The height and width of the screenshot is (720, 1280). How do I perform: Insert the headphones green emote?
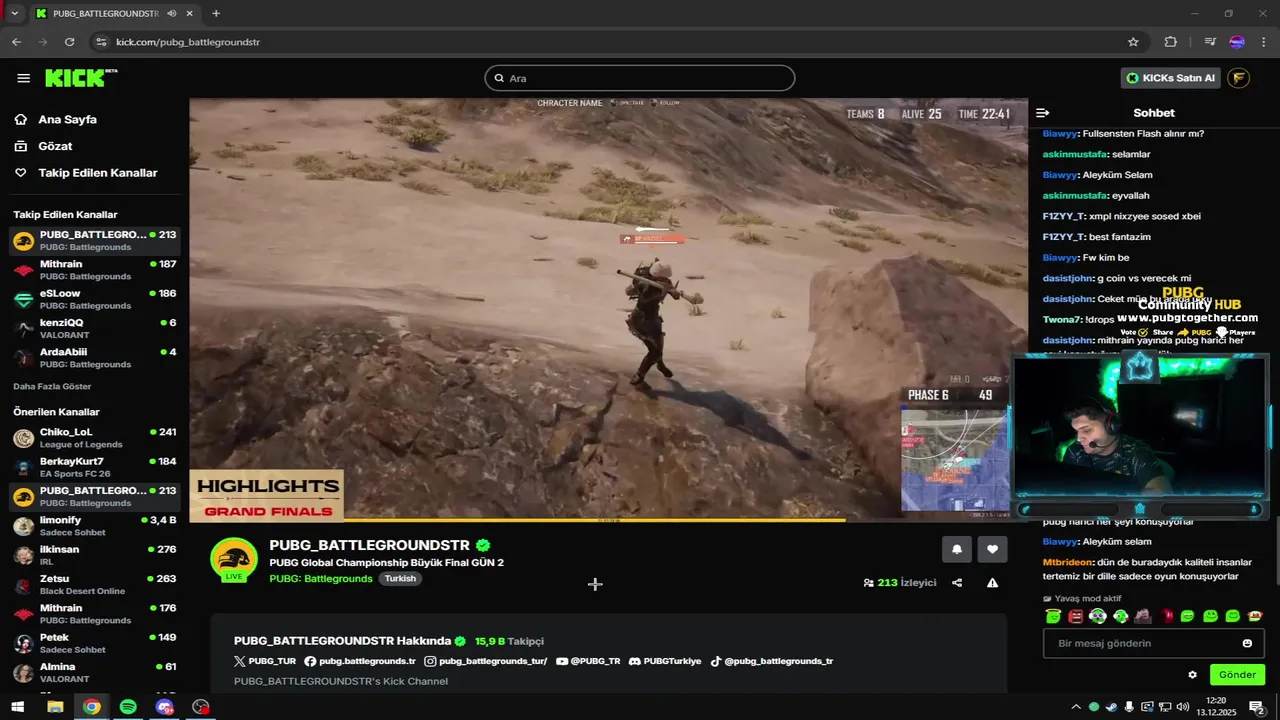[1098, 616]
